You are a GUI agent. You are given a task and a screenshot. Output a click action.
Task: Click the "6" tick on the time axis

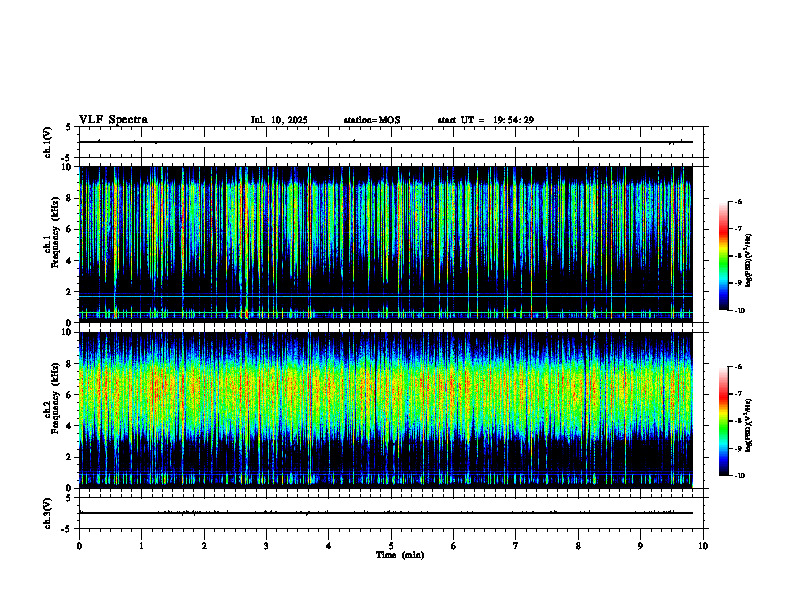[x=454, y=546]
